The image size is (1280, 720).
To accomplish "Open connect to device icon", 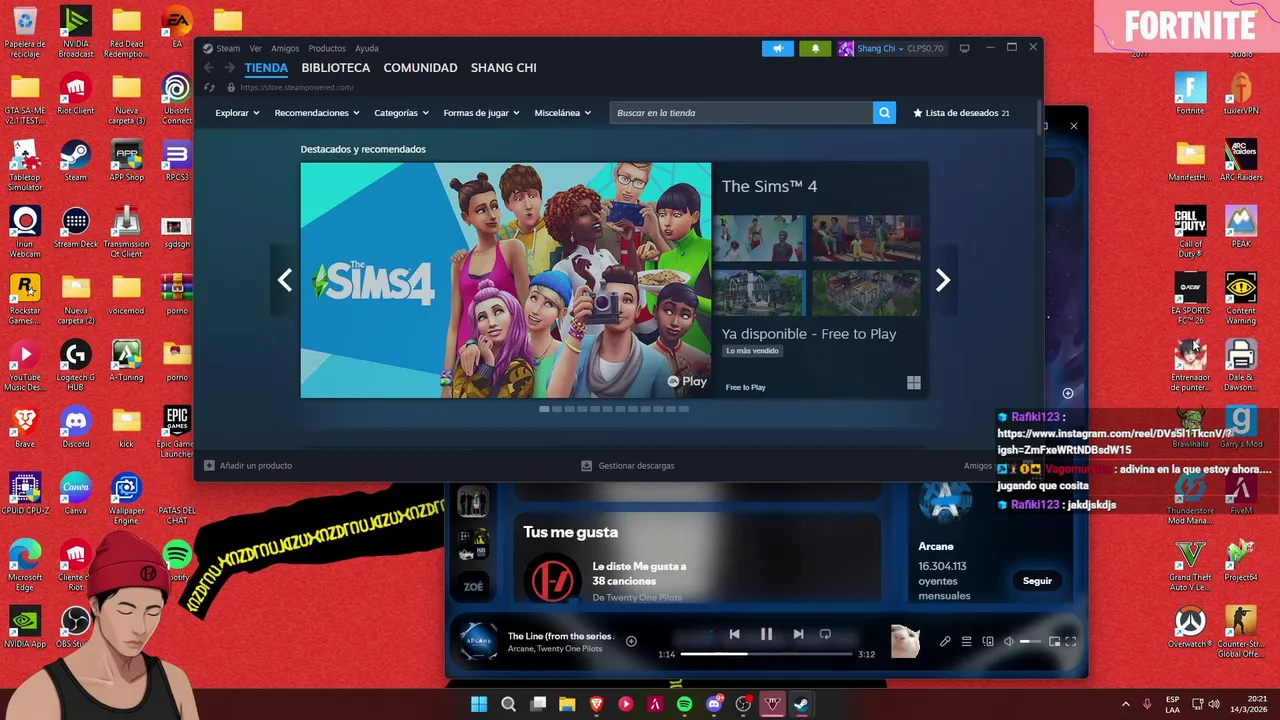I will (x=988, y=641).
